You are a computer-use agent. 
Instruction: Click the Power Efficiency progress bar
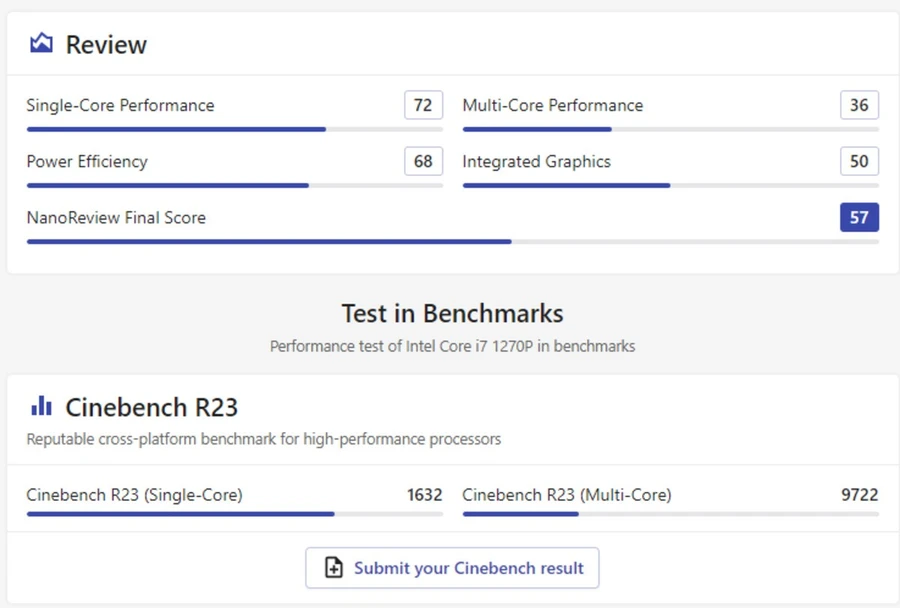[x=235, y=185]
